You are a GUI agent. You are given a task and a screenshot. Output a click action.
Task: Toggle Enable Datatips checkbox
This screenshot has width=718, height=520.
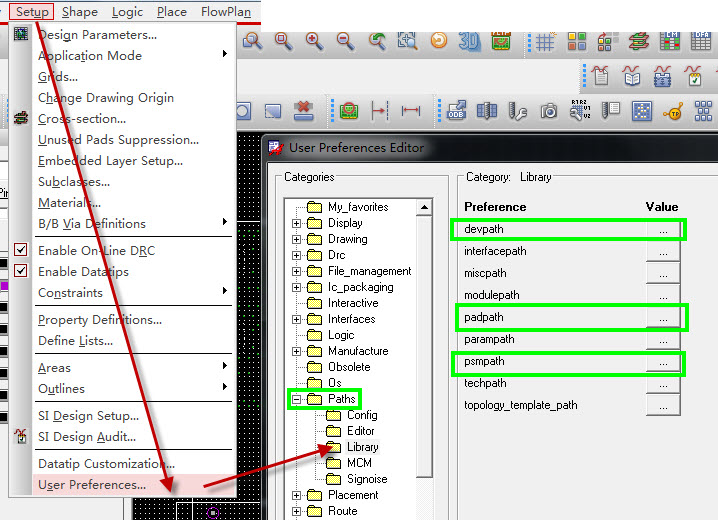(x=22, y=272)
